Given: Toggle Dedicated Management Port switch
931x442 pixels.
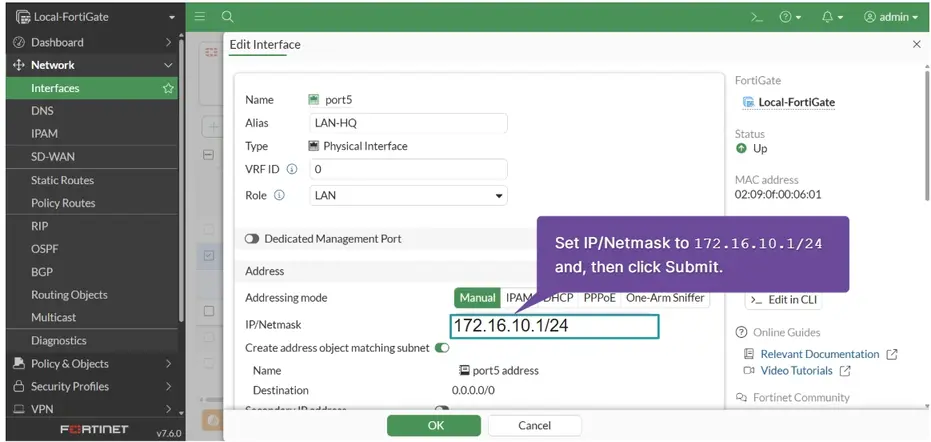Looking at the screenshot, I should (252, 239).
